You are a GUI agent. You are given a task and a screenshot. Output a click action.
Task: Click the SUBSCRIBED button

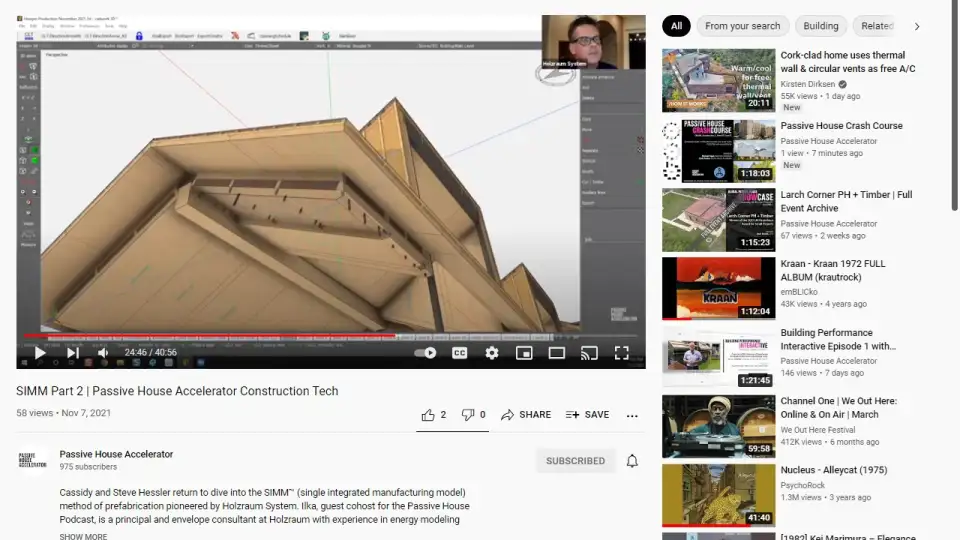575,461
